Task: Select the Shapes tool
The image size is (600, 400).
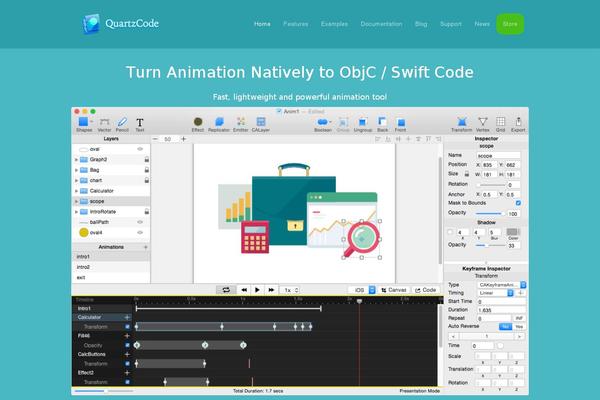Action: 84,122
